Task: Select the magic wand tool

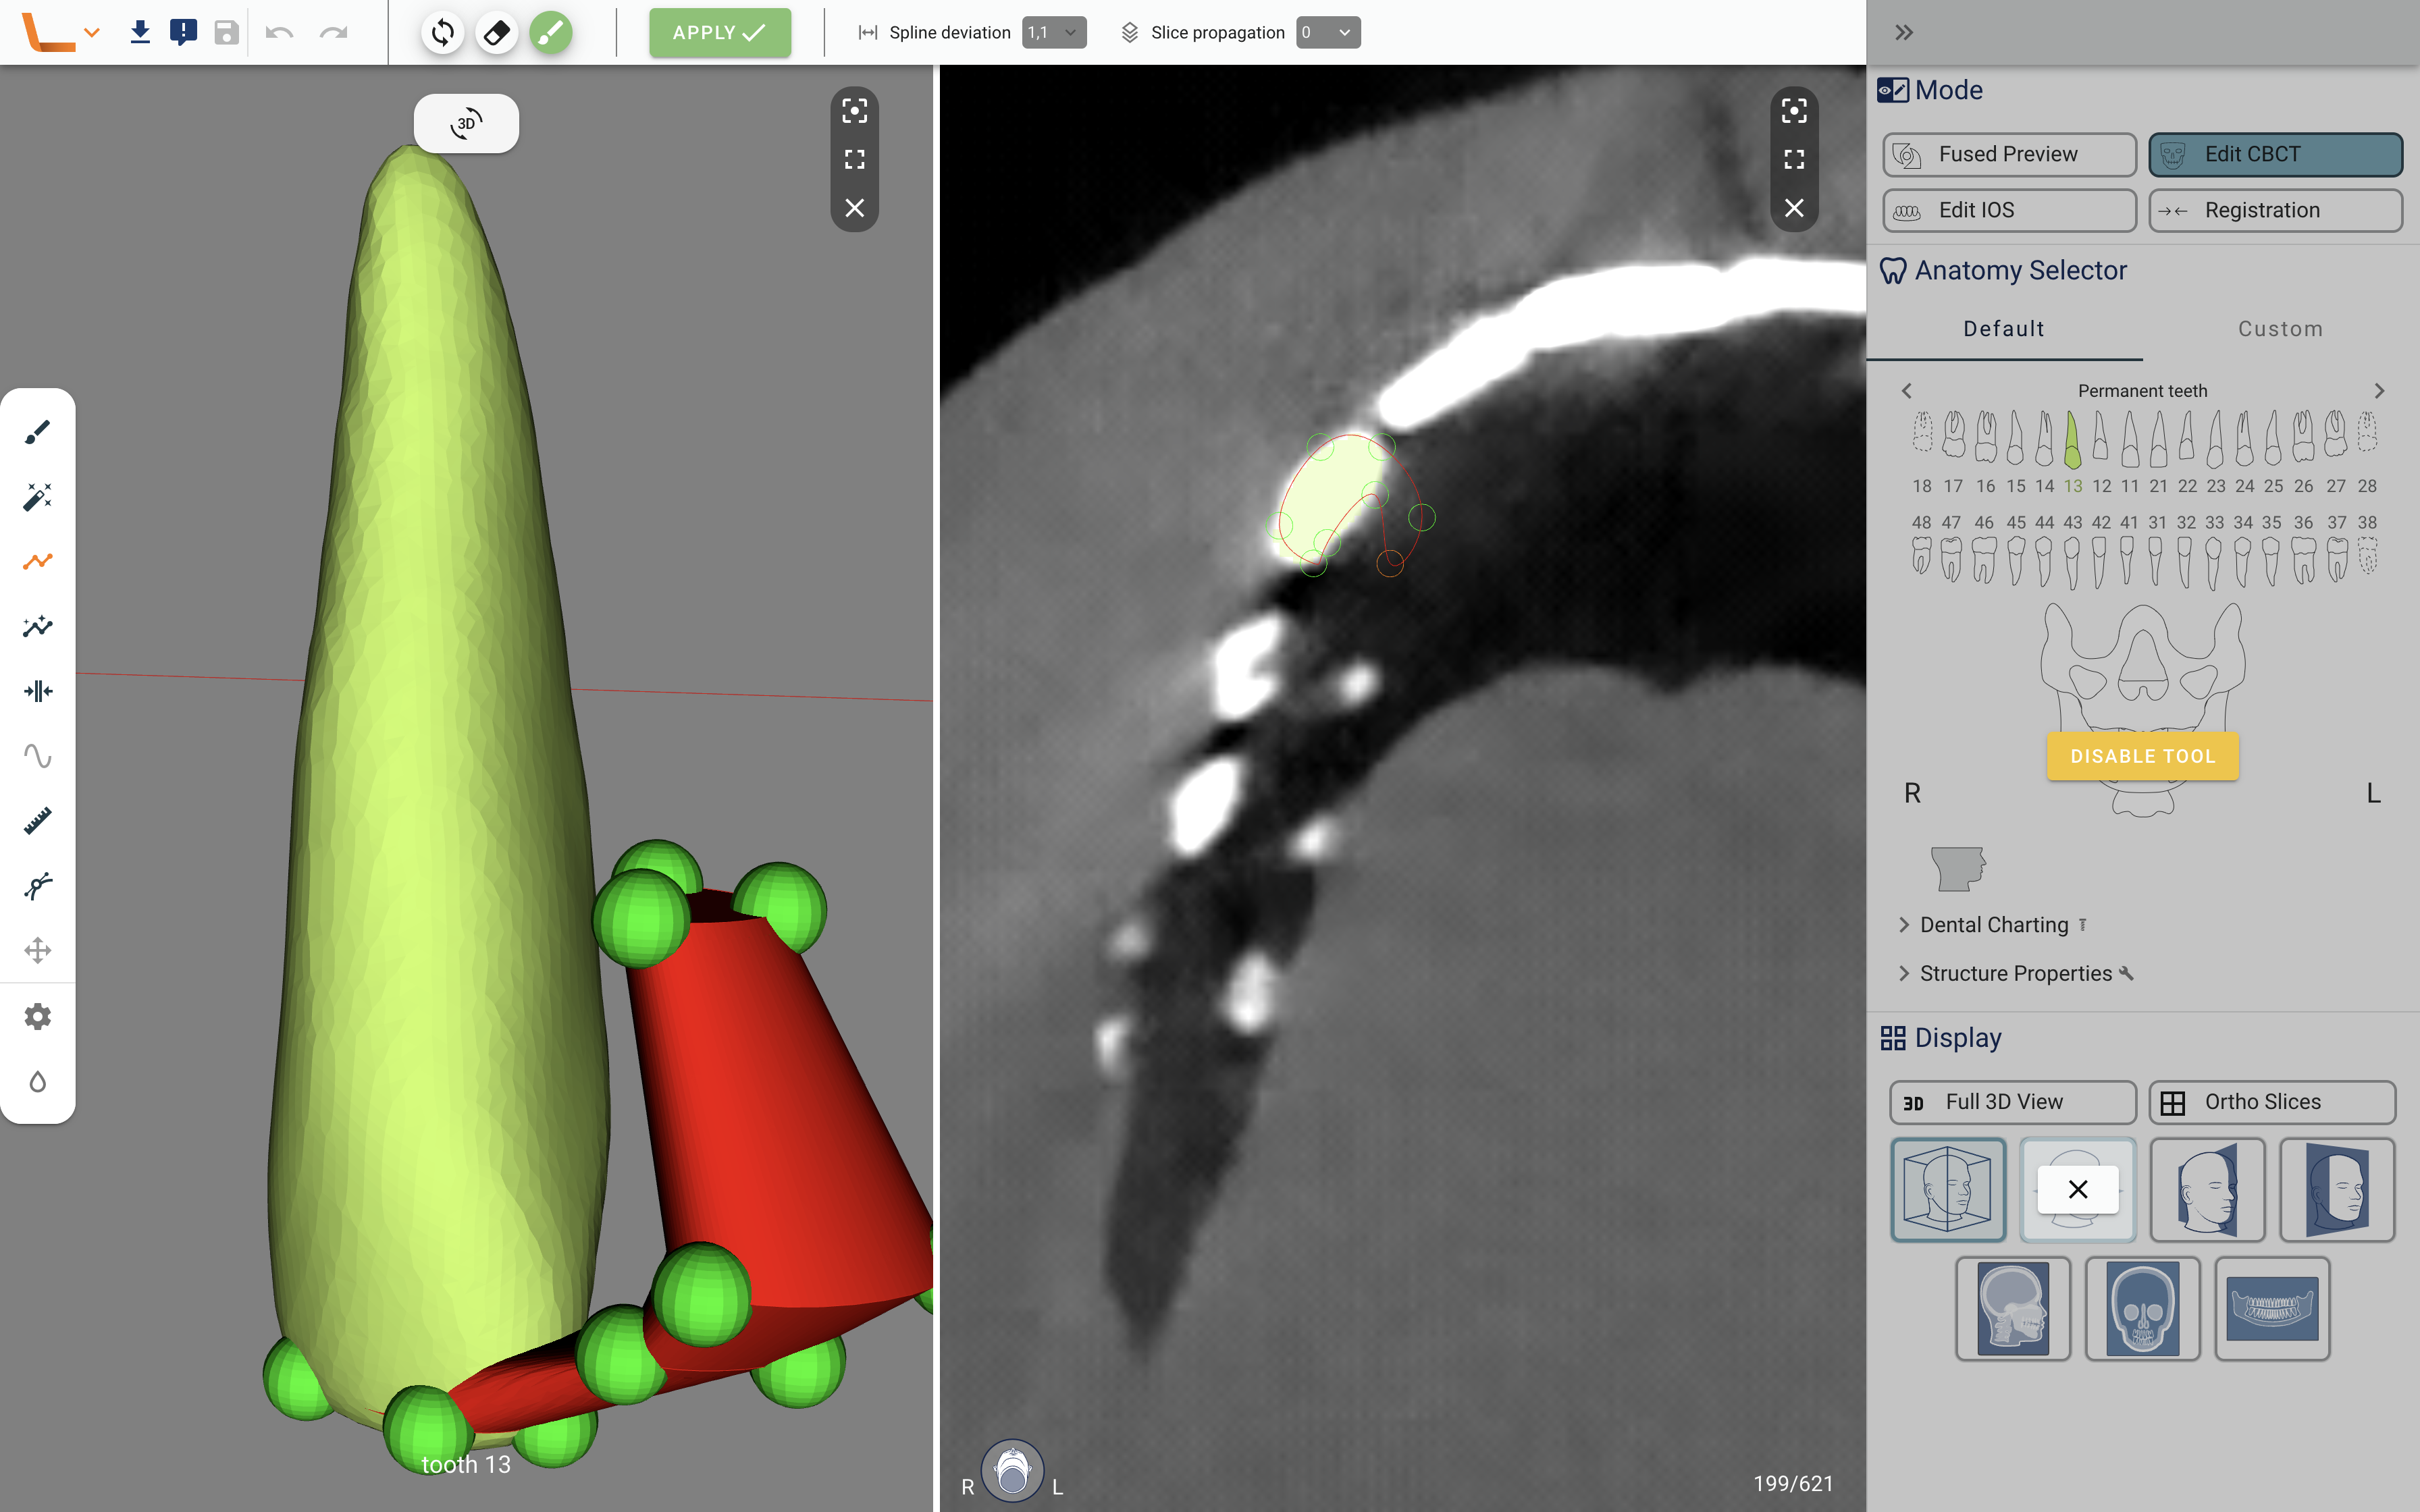Action: pyautogui.click(x=37, y=497)
